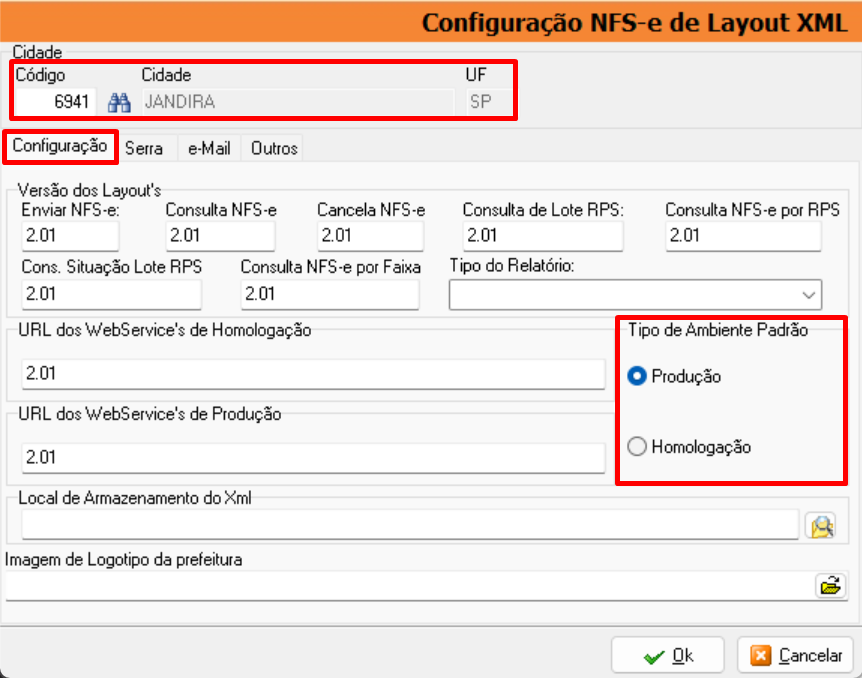This screenshot has width=862, height=678.
Task: Click the Homologação WebService URL field
Action: click(x=313, y=374)
